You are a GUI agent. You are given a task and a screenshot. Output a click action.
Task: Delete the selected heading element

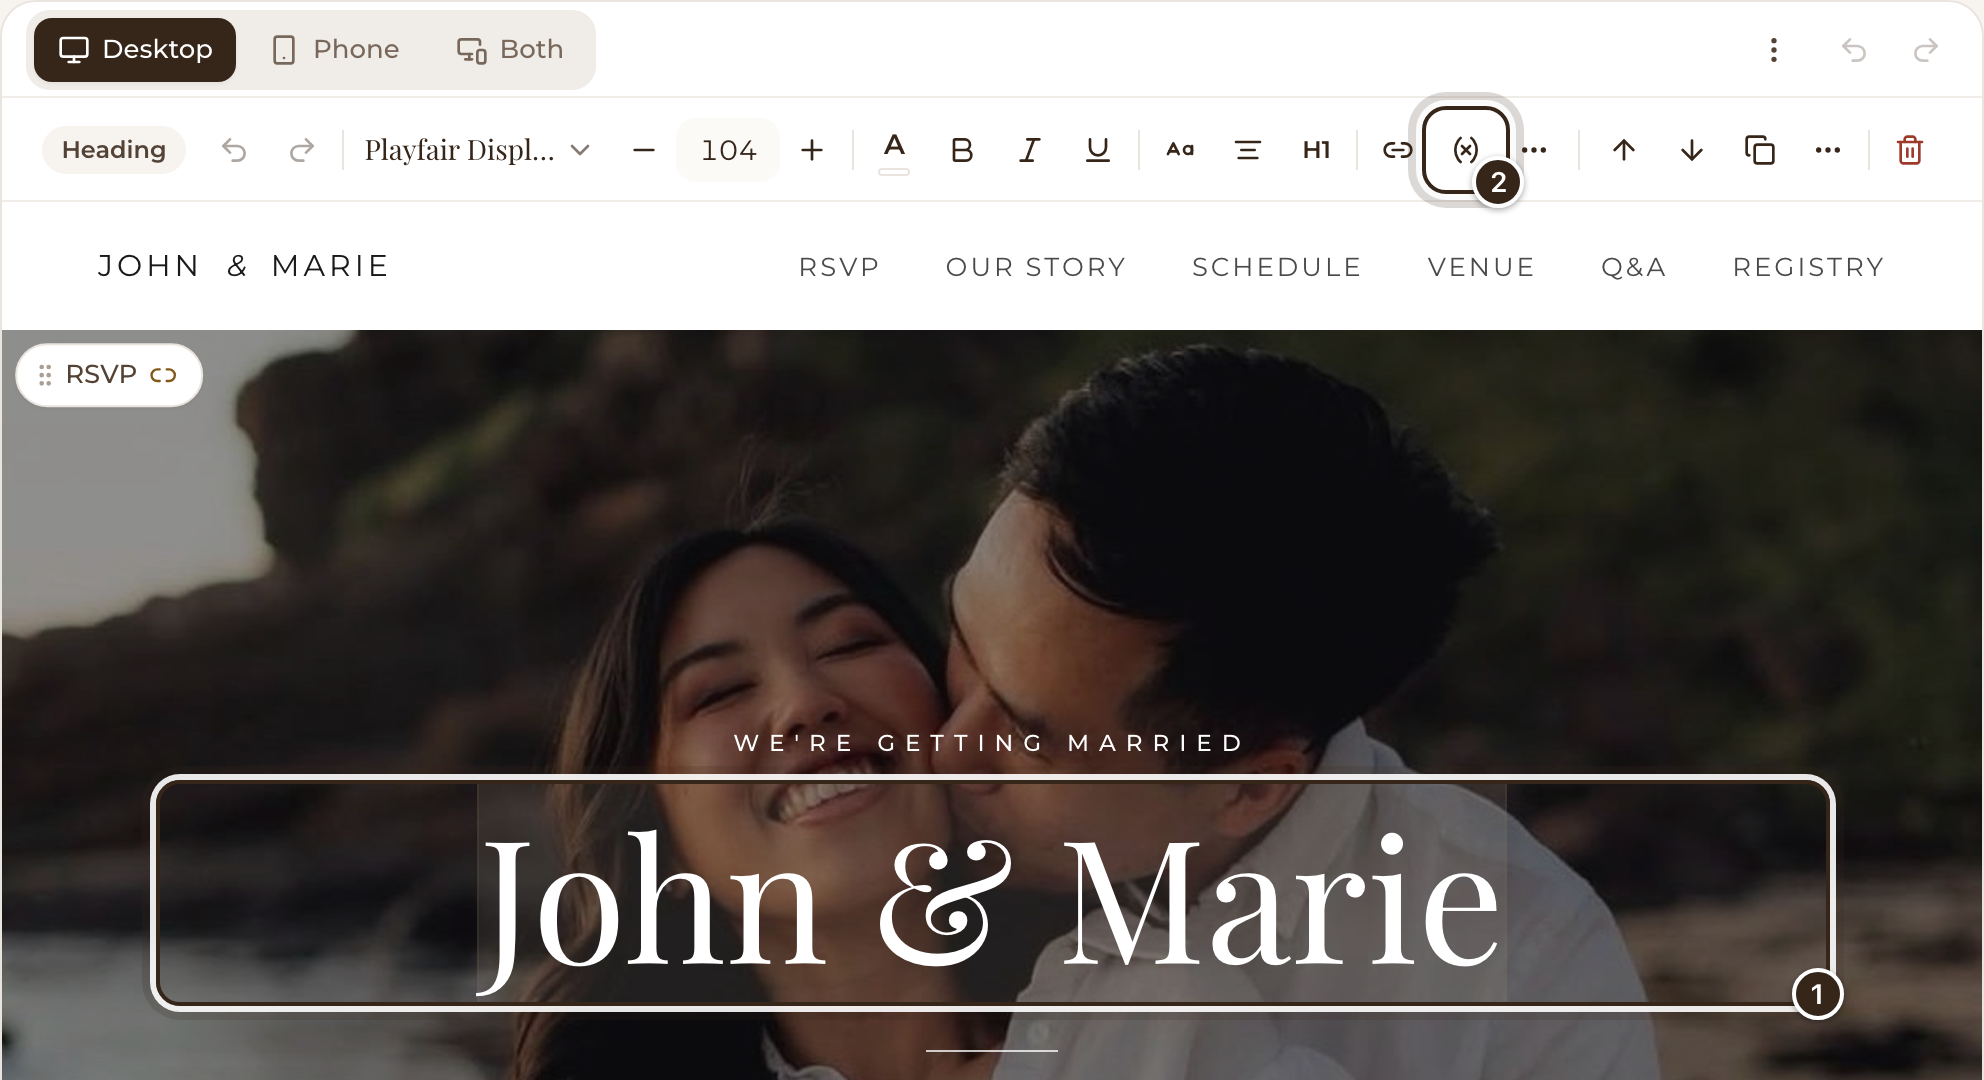click(x=1910, y=150)
